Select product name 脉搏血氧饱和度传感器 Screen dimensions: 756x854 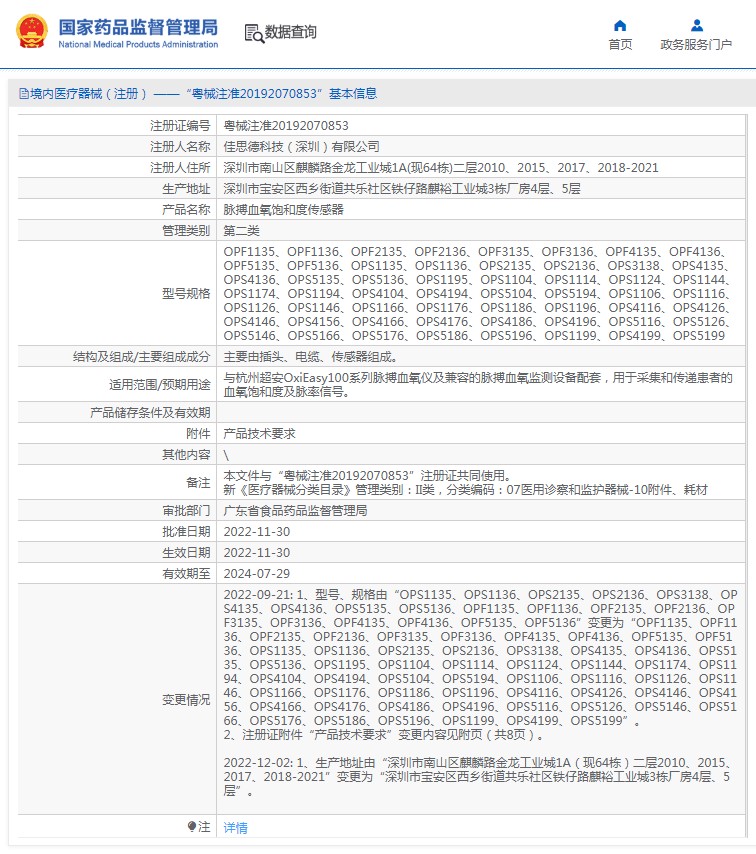pyautogui.click(x=283, y=210)
